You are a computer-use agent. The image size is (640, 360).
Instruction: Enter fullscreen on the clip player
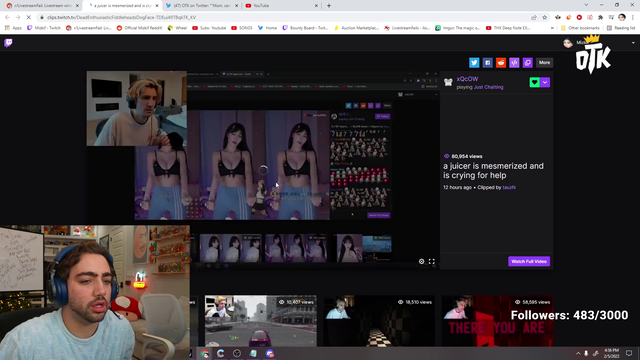[432, 261]
